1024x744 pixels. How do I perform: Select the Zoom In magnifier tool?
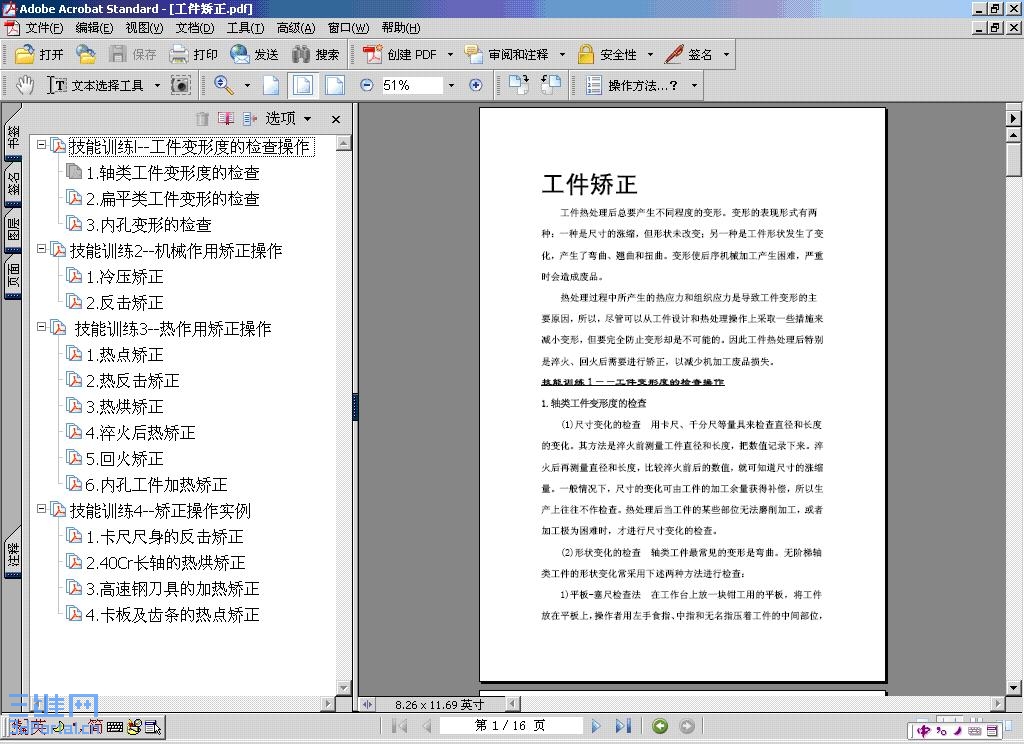223,85
